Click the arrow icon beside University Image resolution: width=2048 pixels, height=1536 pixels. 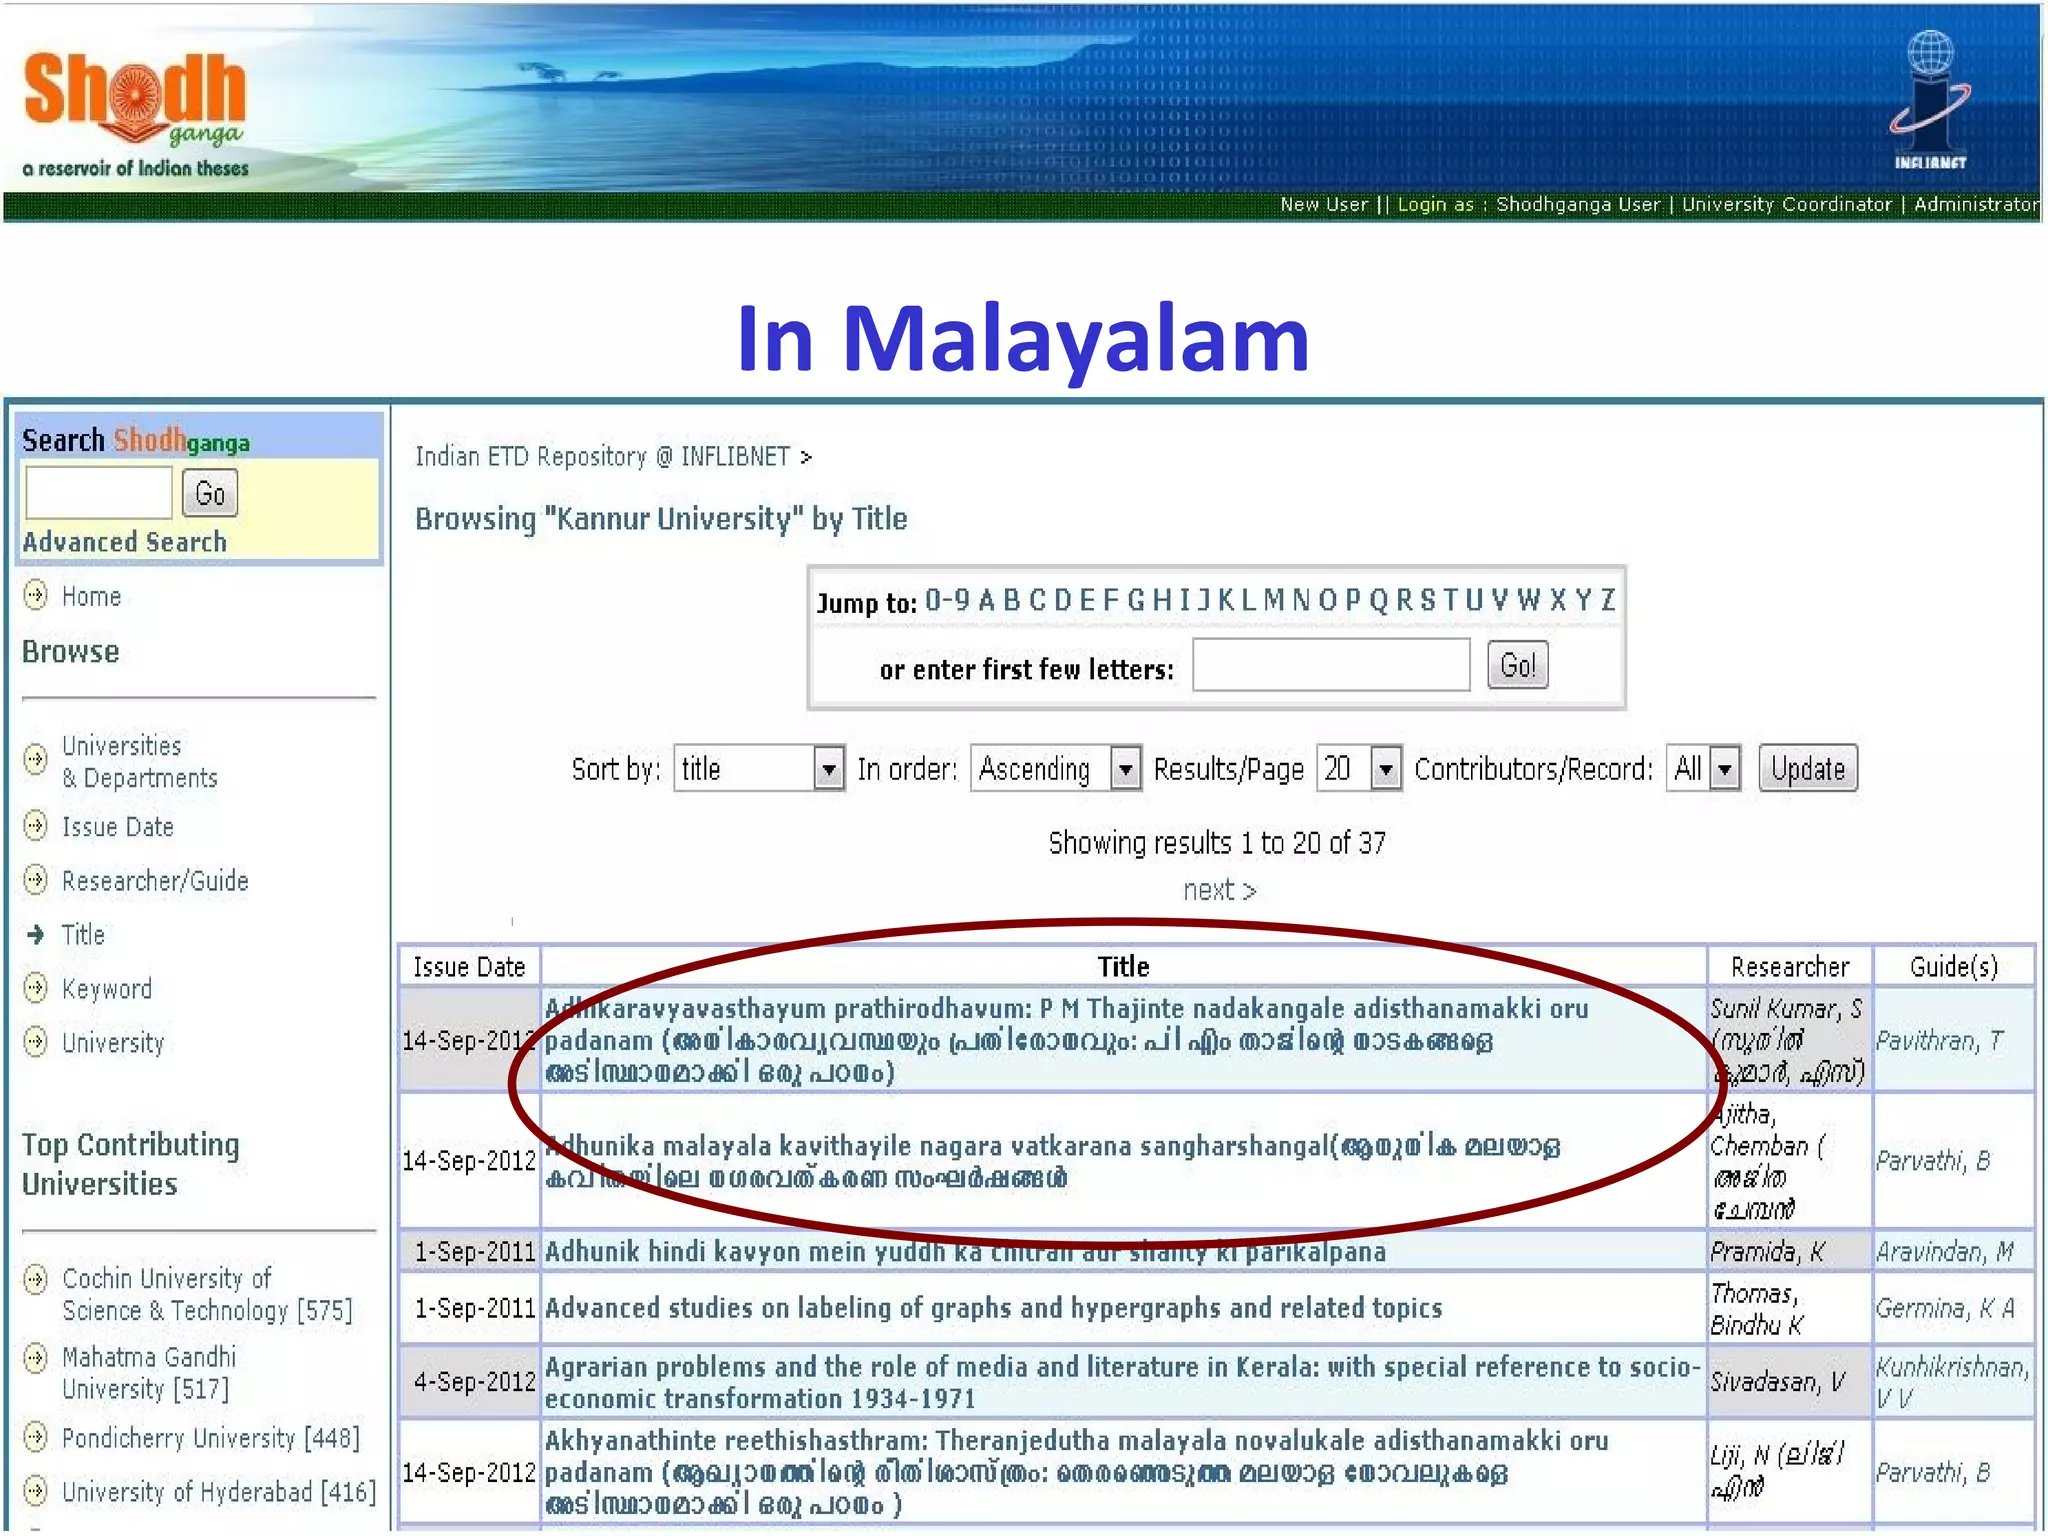pos(36,1042)
